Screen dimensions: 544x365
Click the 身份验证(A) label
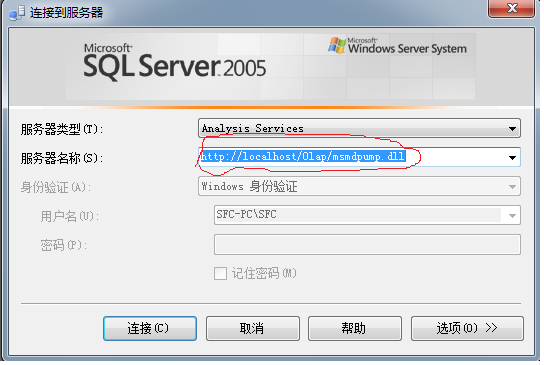(56, 187)
